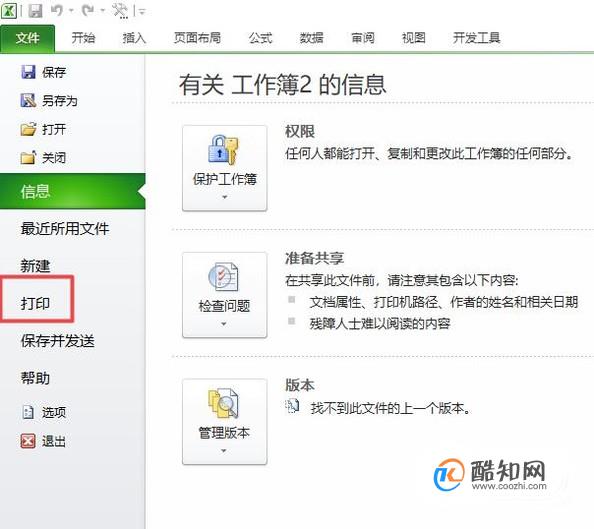Switch to the 开始 ribbon tab

click(x=83, y=38)
